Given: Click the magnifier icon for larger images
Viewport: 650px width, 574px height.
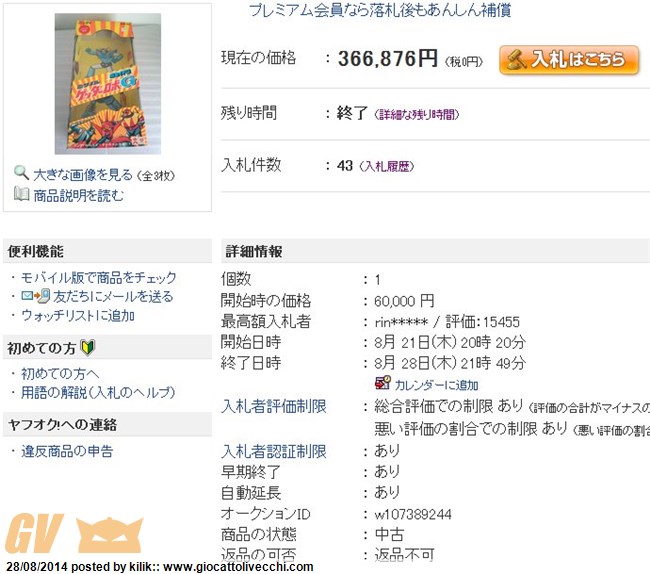Looking at the screenshot, I should [x=21, y=172].
